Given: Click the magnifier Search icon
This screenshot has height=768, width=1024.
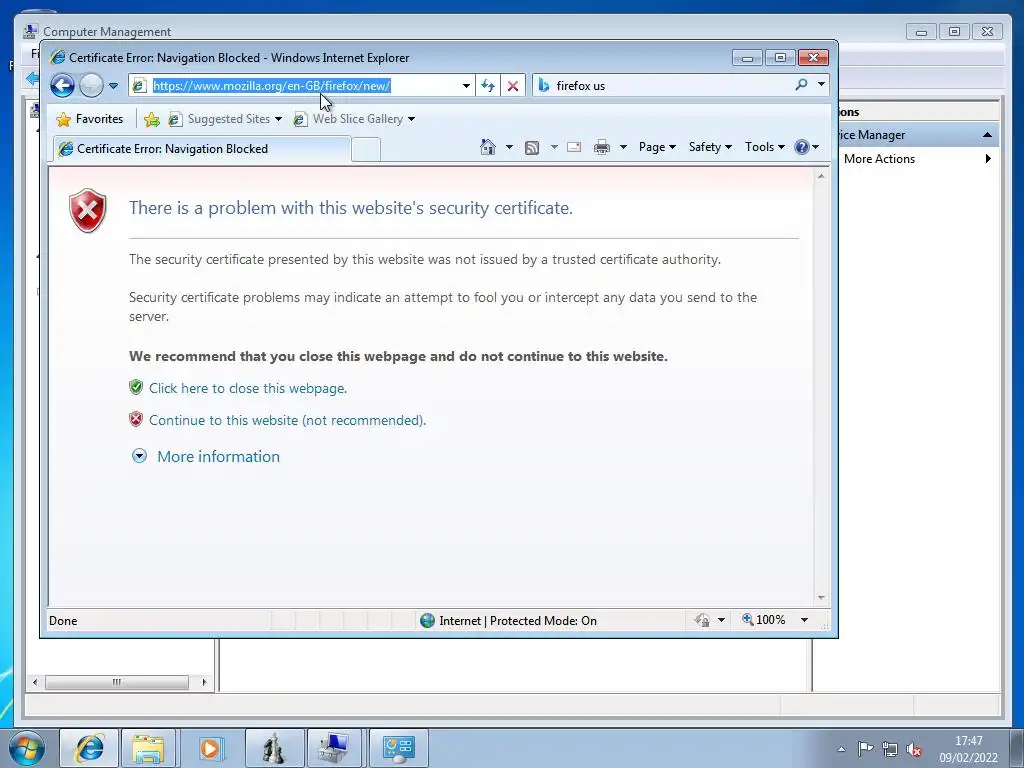Looking at the screenshot, I should pyautogui.click(x=801, y=85).
